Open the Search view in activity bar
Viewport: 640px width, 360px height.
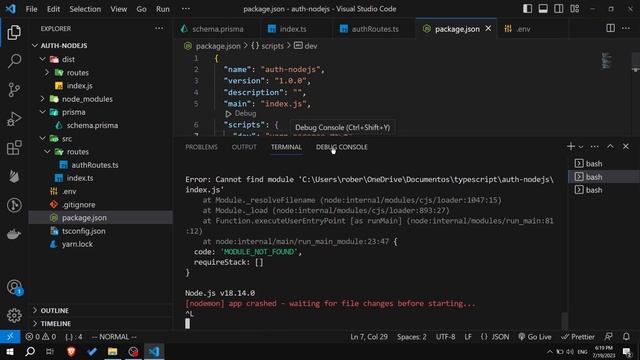(x=14, y=61)
